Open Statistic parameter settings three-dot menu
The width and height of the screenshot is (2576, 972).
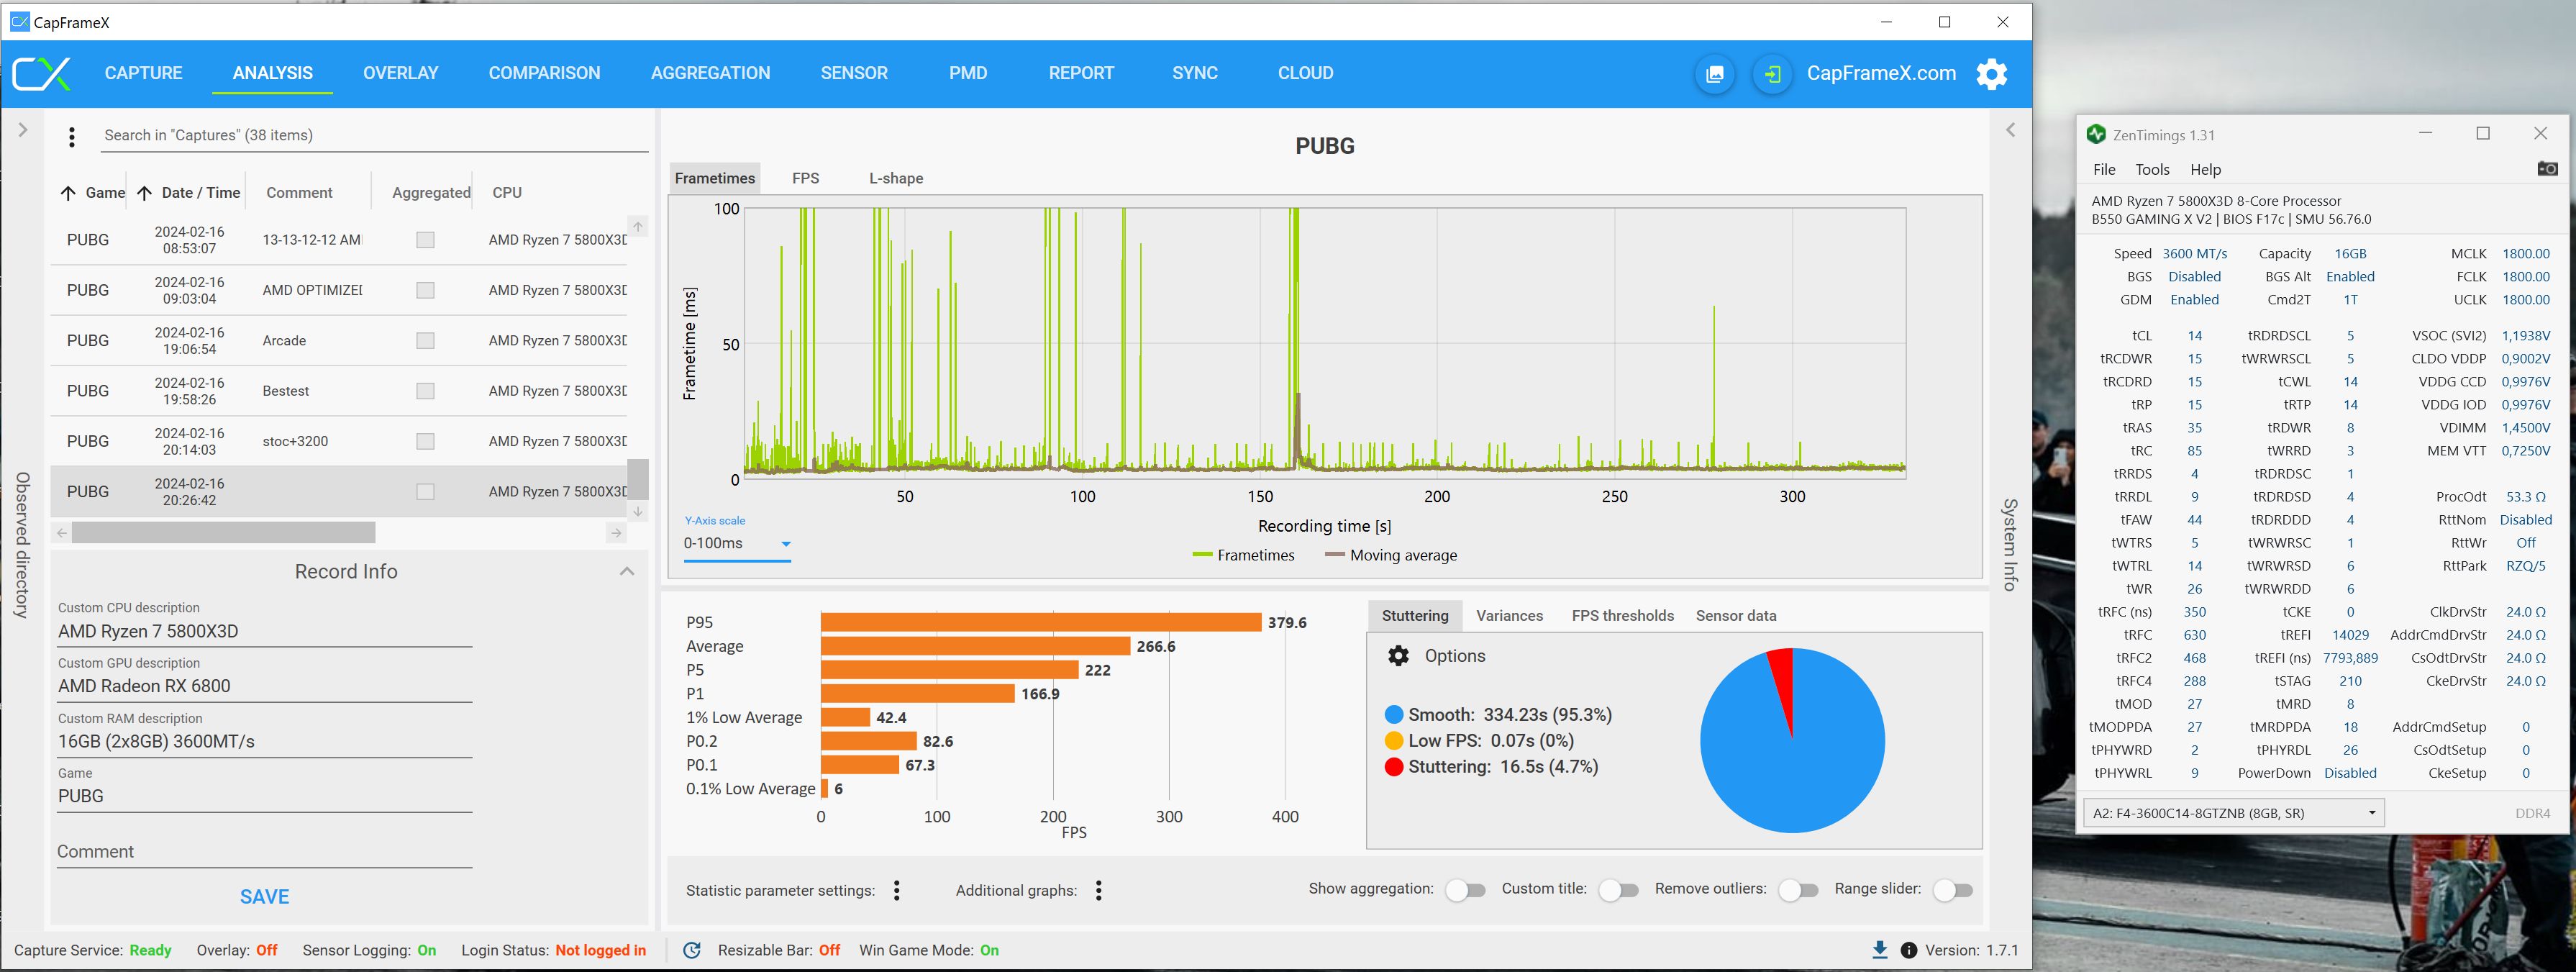point(897,891)
